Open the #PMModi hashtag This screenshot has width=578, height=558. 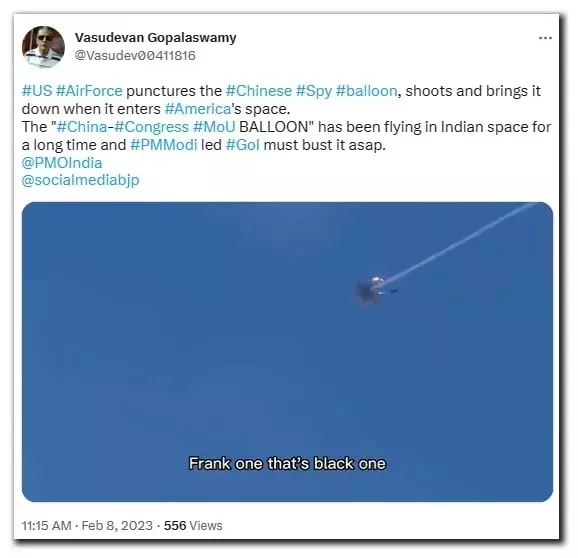click(x=164, y=145)
